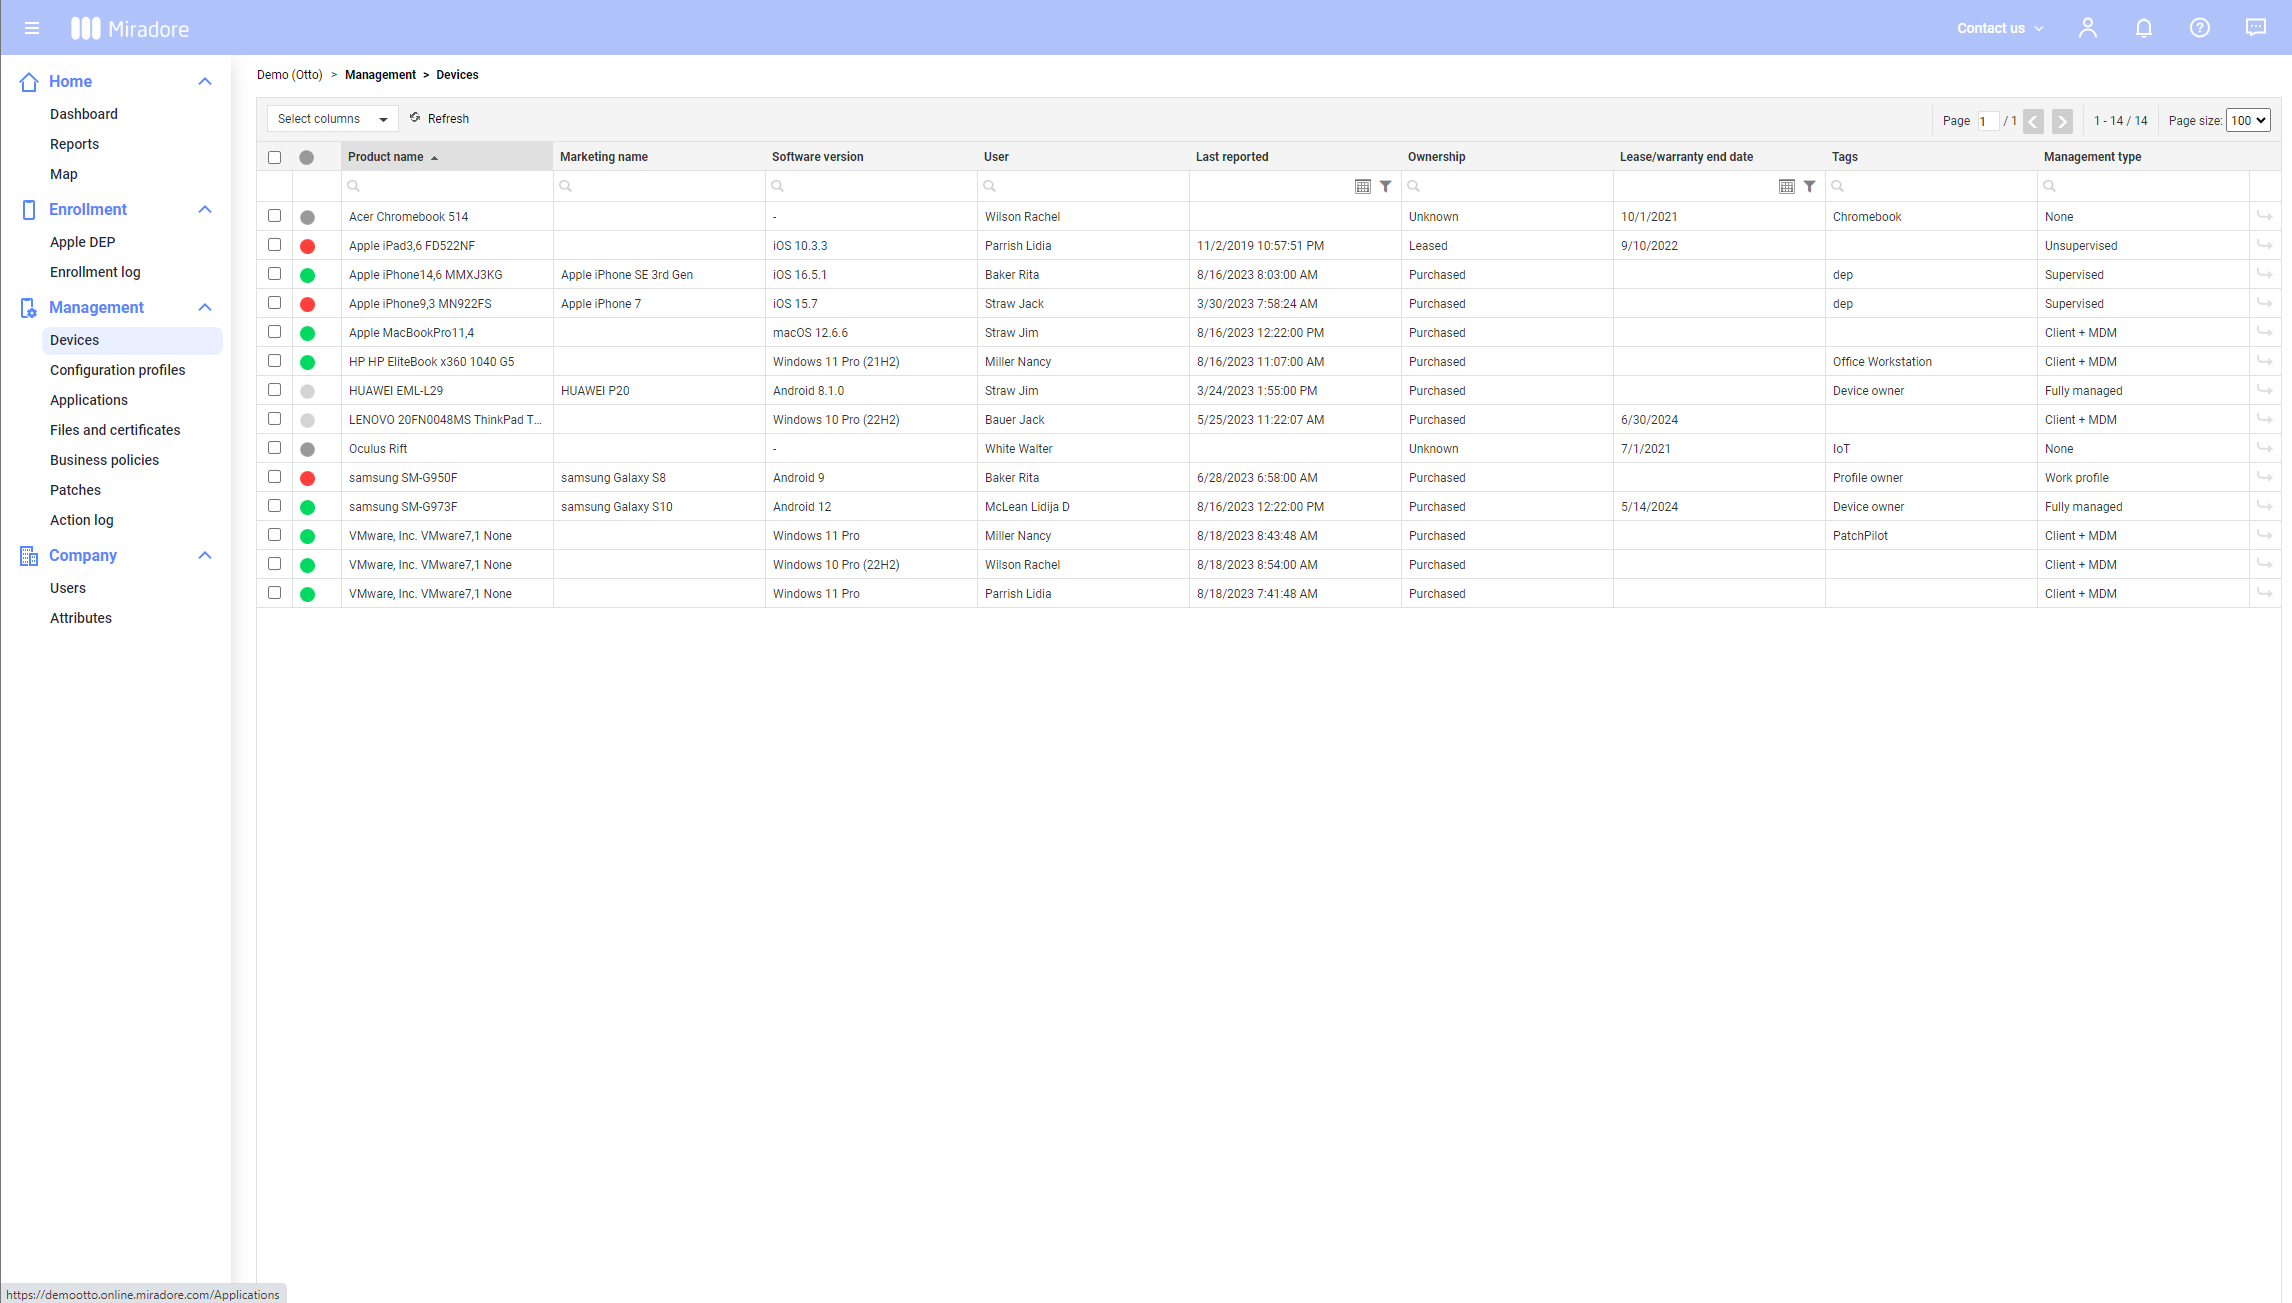2292x1303 pixels.
Task: Open the Last reported calendar picker
Action: pos(1363,186)
